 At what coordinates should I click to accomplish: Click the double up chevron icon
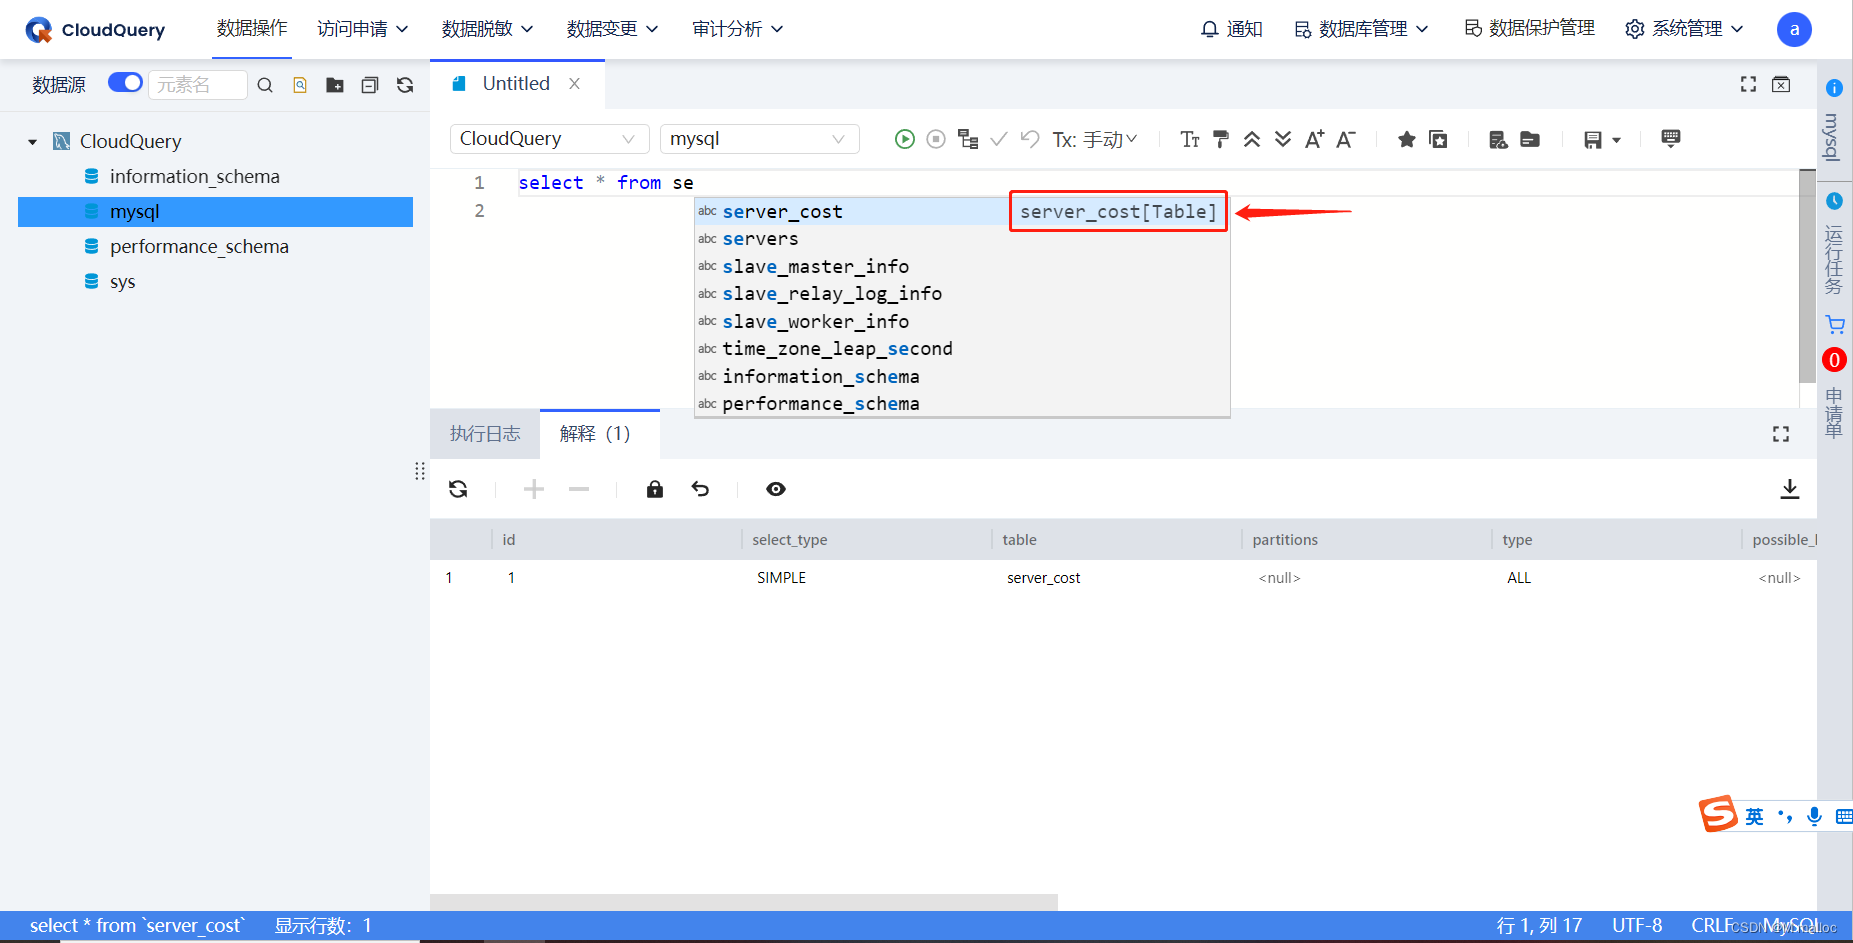tap(1252, 139)
